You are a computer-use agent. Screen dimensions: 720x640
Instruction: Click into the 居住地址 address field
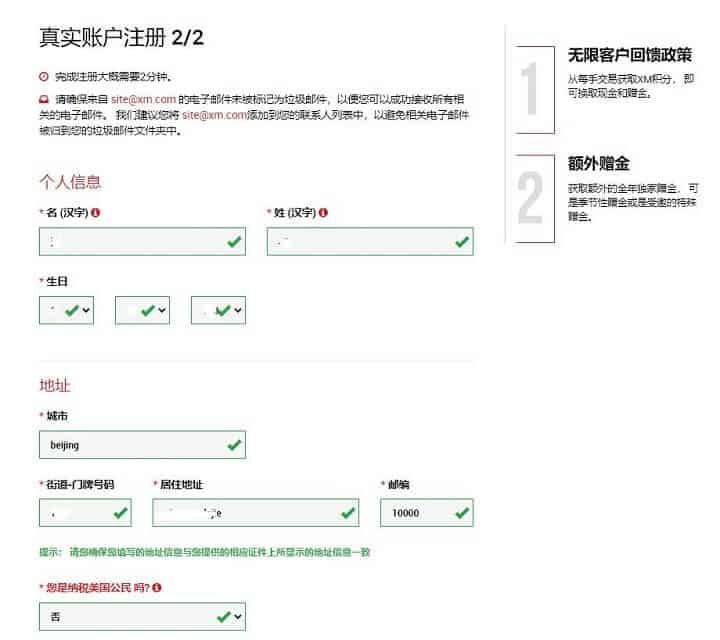coord(256,512)
